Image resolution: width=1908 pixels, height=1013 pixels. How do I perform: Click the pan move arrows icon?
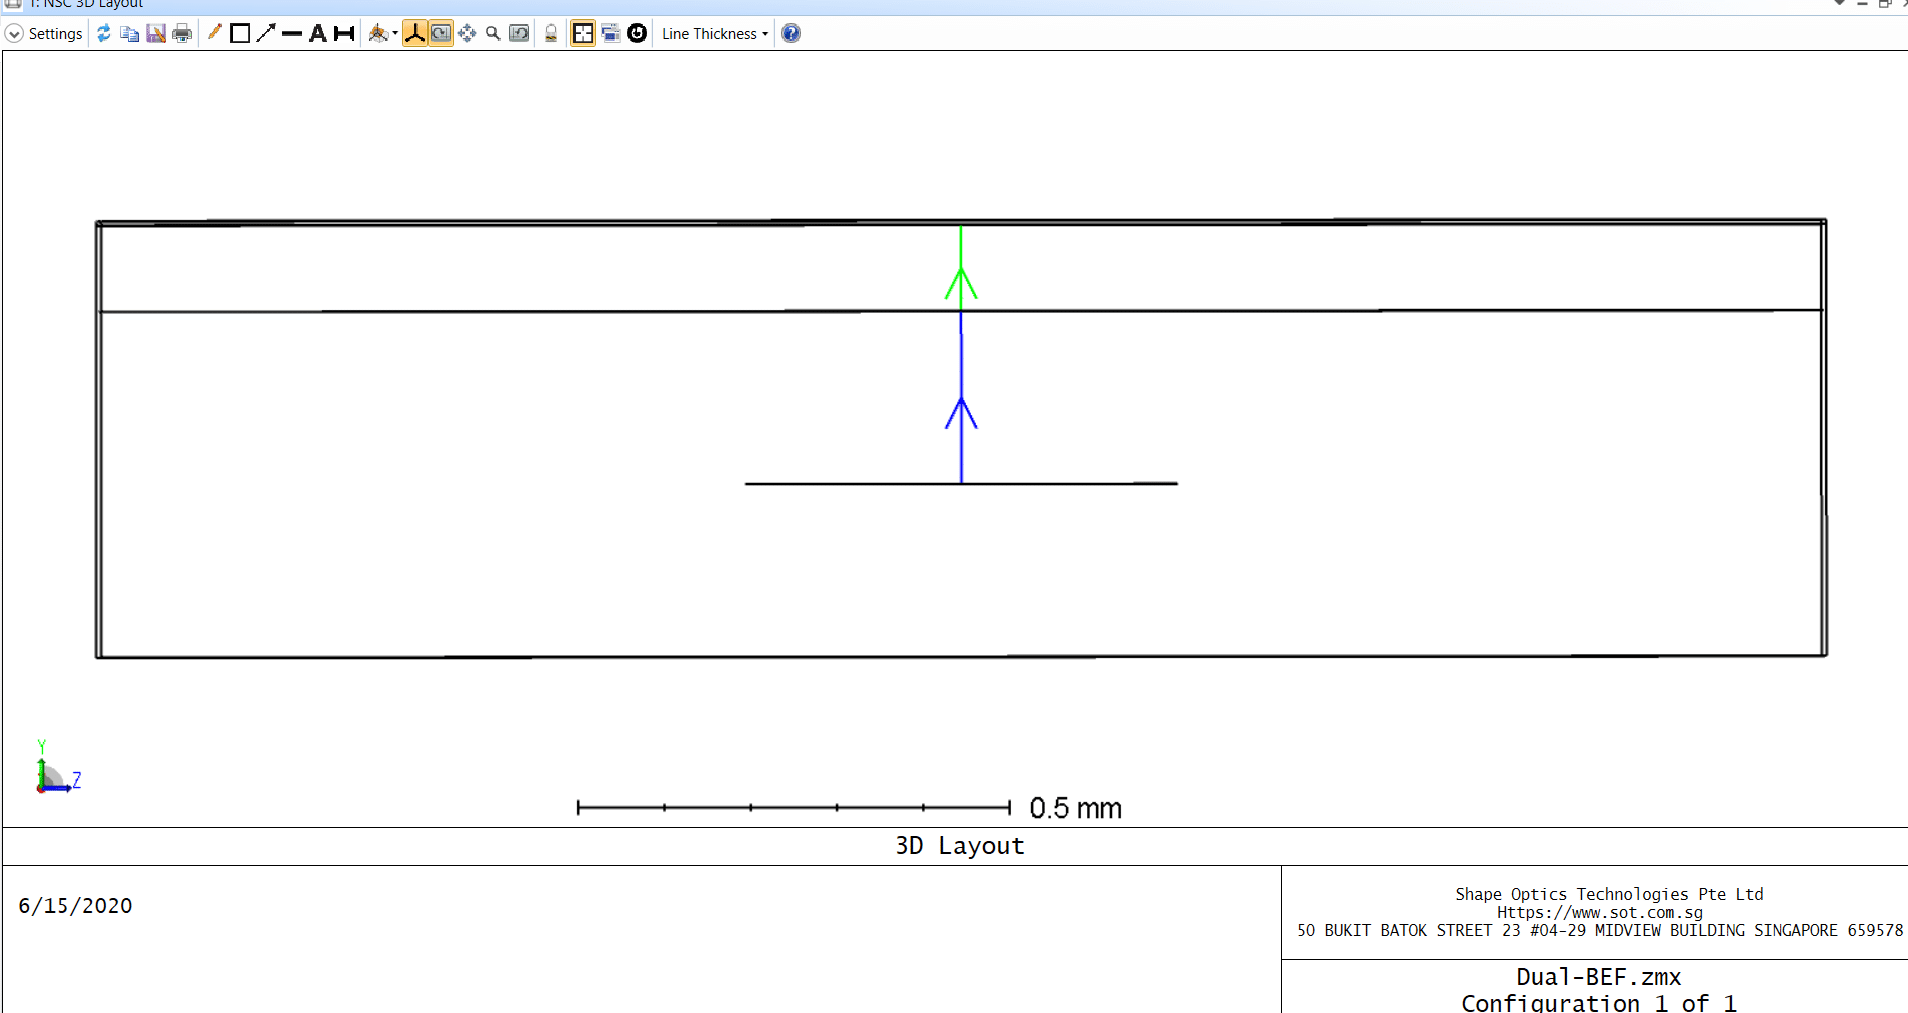point(467,34)
